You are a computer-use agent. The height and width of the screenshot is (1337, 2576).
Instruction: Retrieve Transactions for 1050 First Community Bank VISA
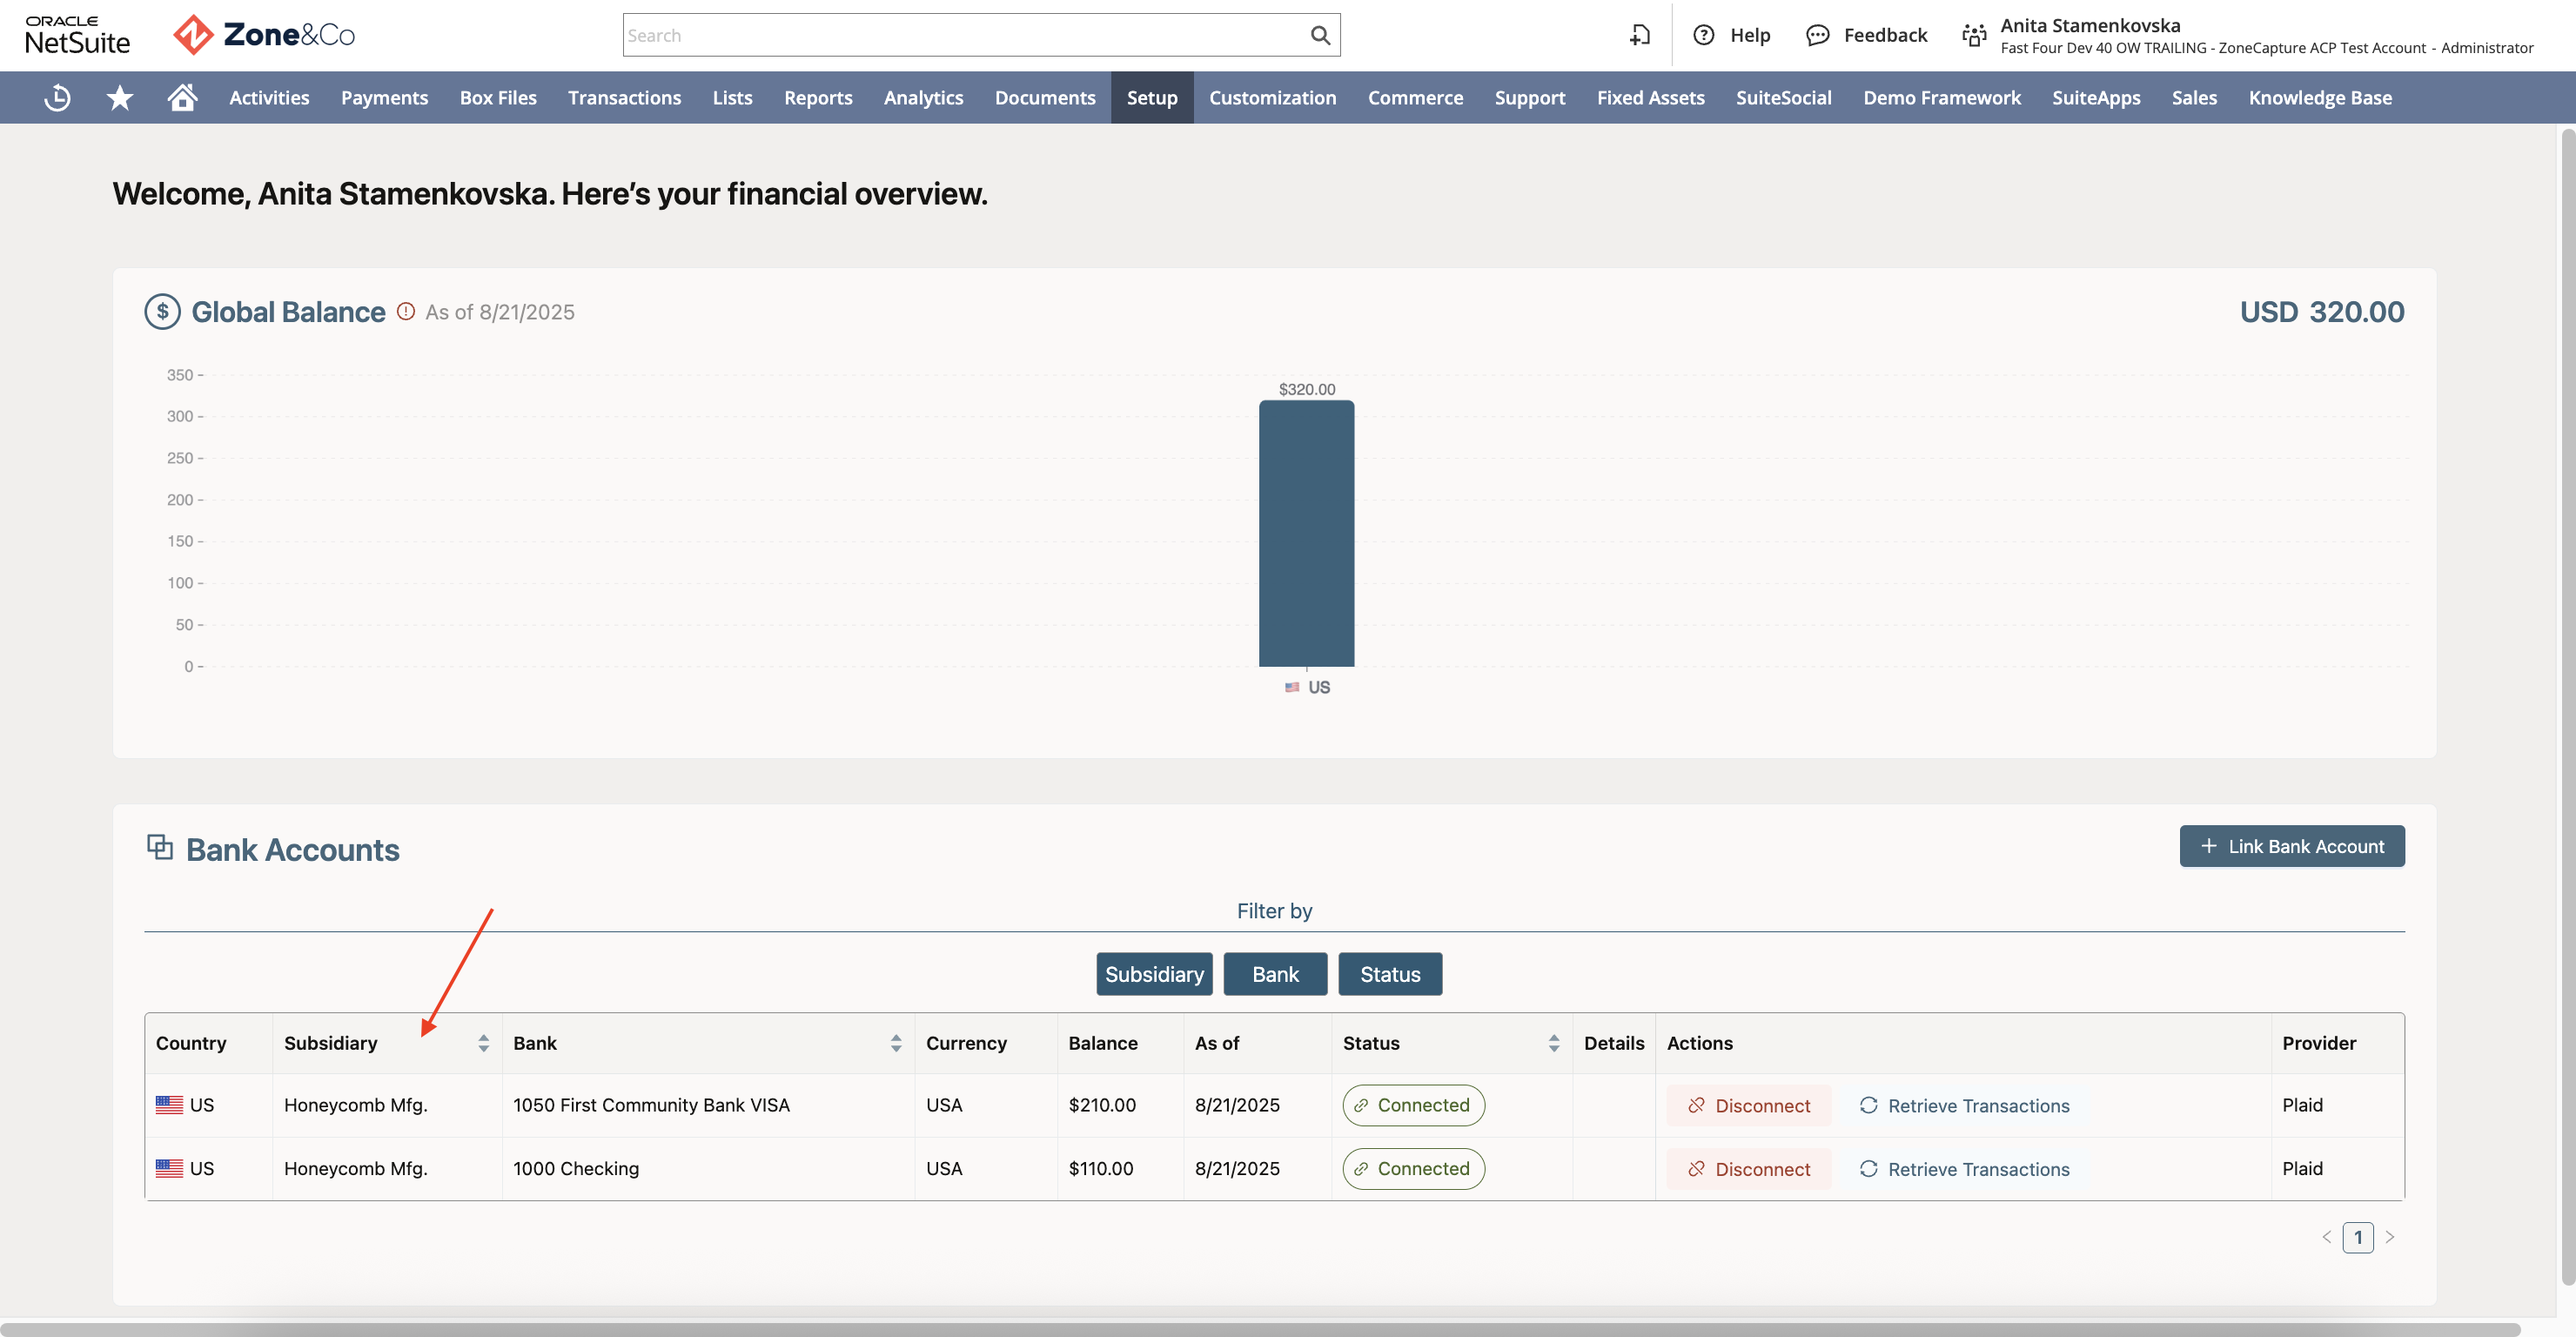1965,1105
